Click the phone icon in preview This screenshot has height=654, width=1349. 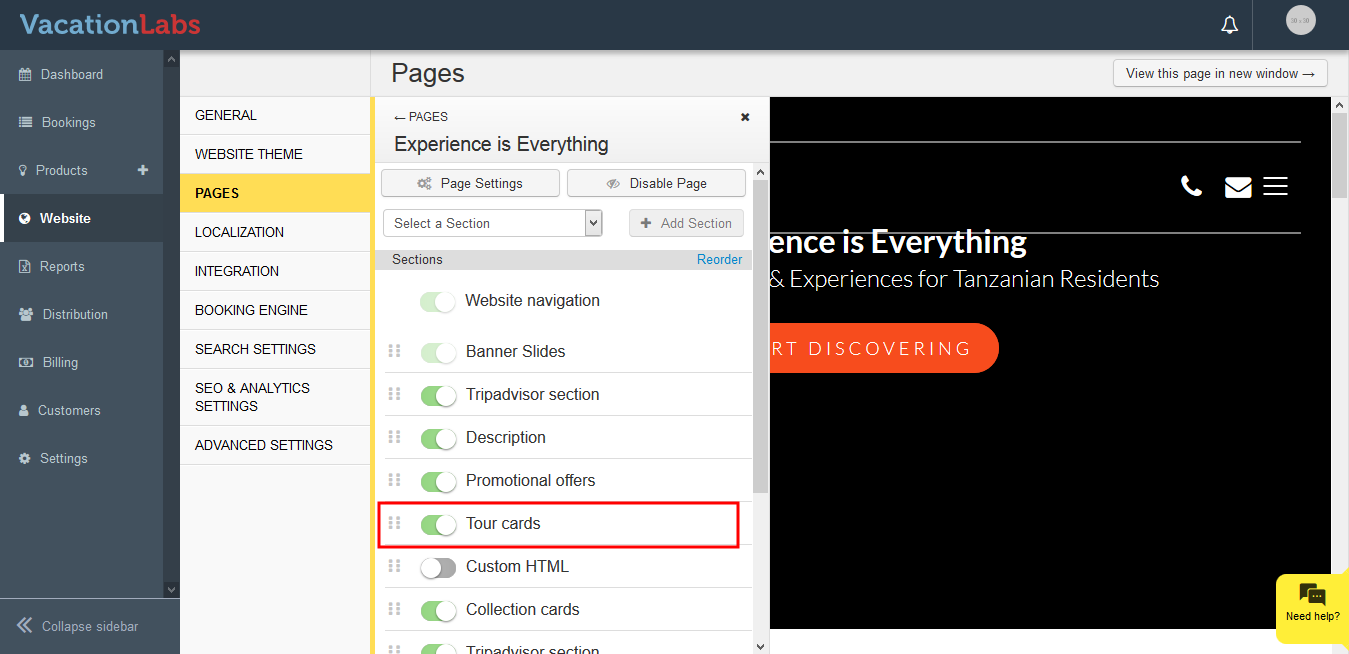tap(1191, 186)
